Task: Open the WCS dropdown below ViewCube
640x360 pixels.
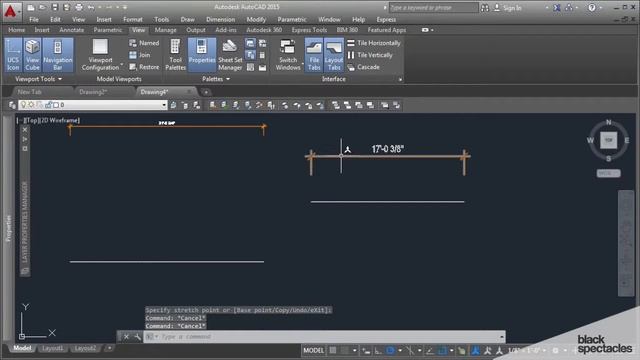Action: [x=608, y=173]
